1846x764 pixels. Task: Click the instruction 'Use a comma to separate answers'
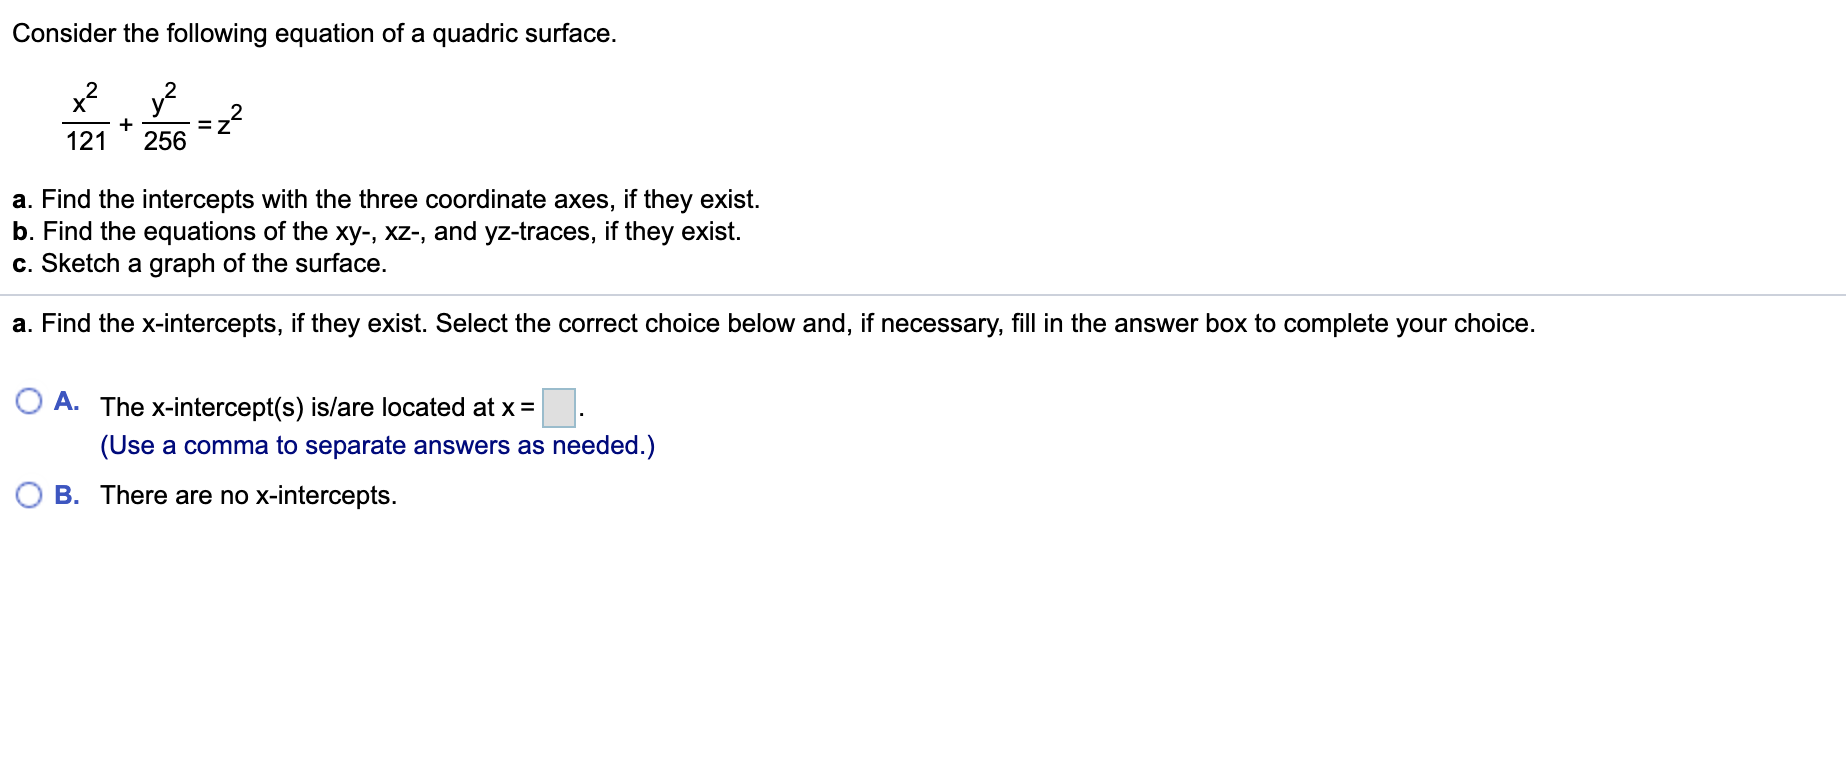point(377,445)
